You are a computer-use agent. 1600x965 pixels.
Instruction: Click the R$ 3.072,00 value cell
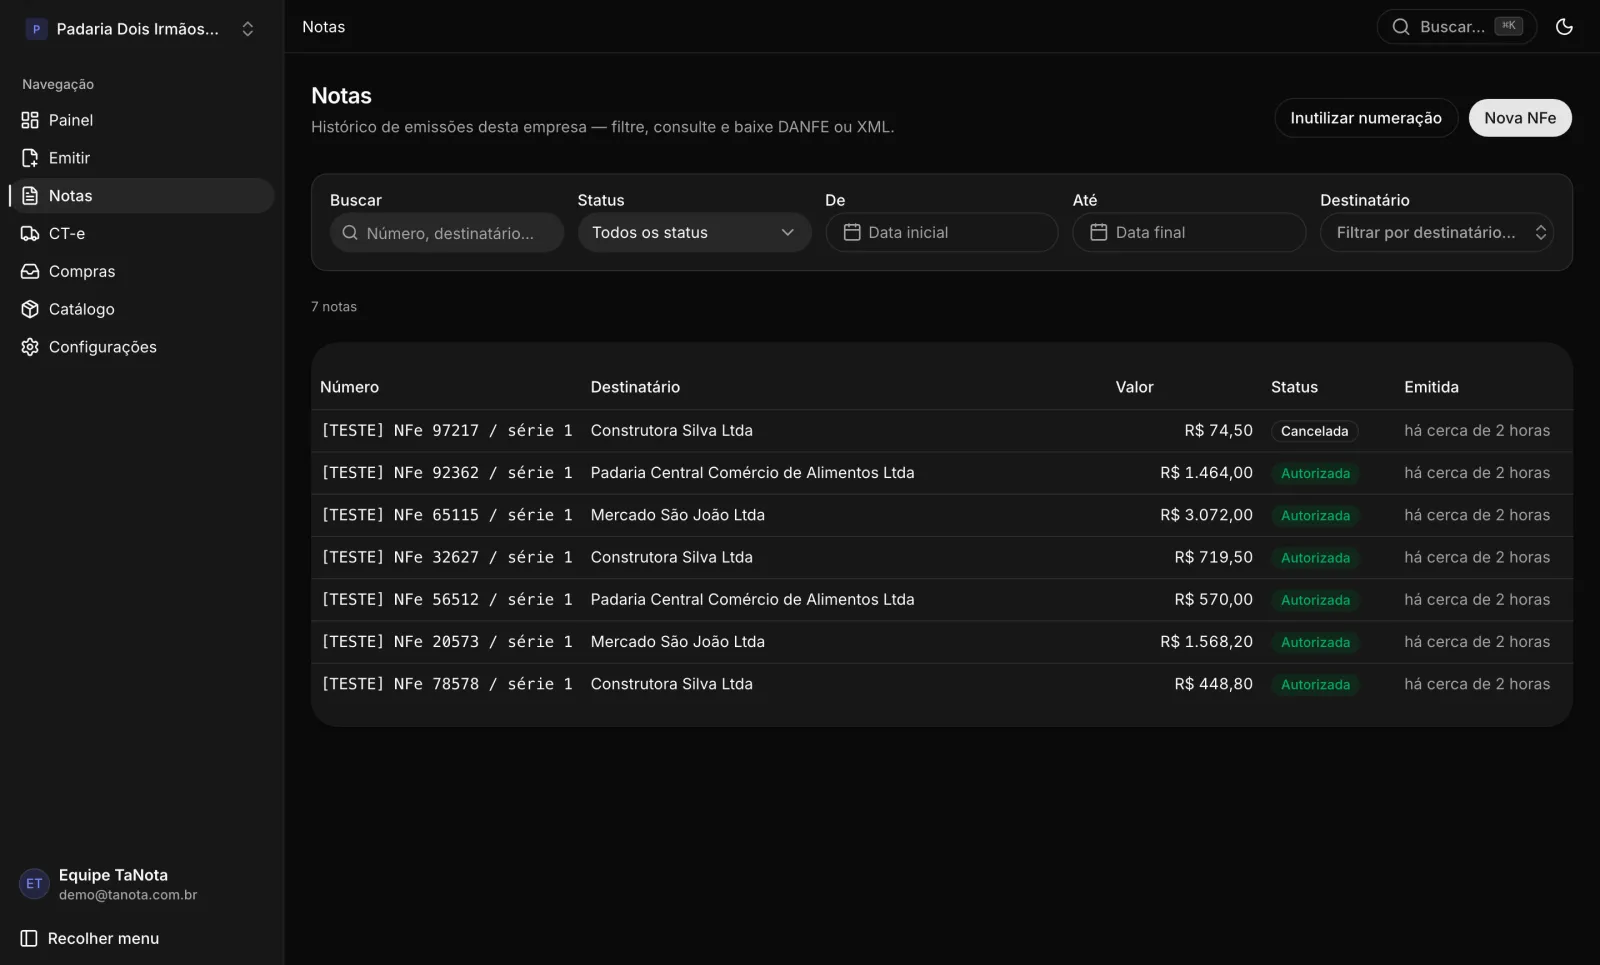1206,515
